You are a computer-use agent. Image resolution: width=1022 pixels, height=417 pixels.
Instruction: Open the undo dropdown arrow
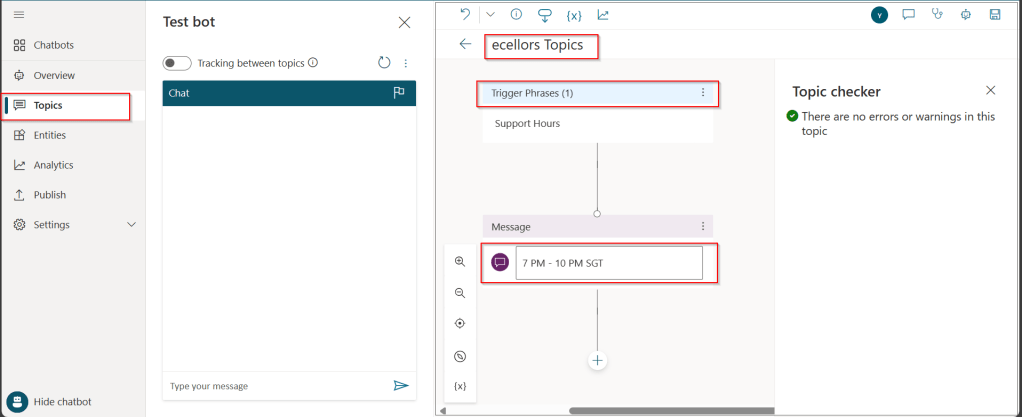(490, 14)
